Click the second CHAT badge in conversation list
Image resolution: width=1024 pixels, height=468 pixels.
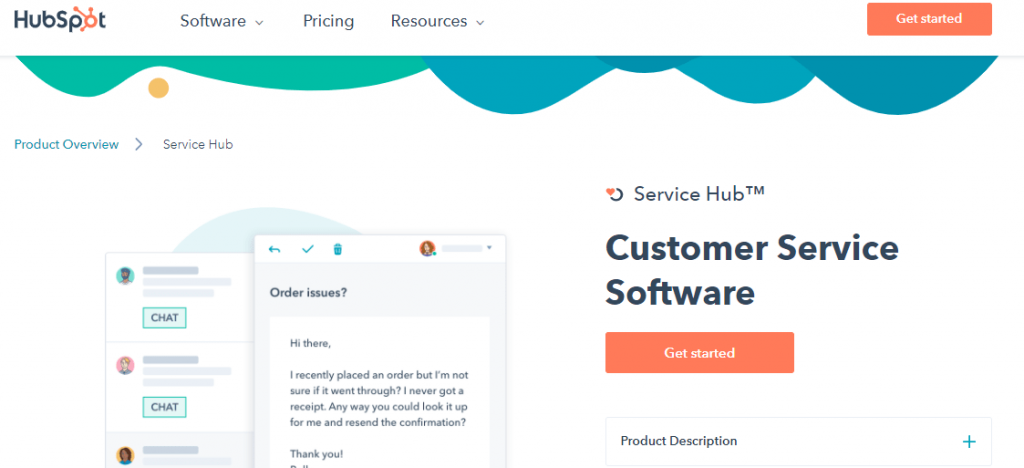click(x=165, y=407)
